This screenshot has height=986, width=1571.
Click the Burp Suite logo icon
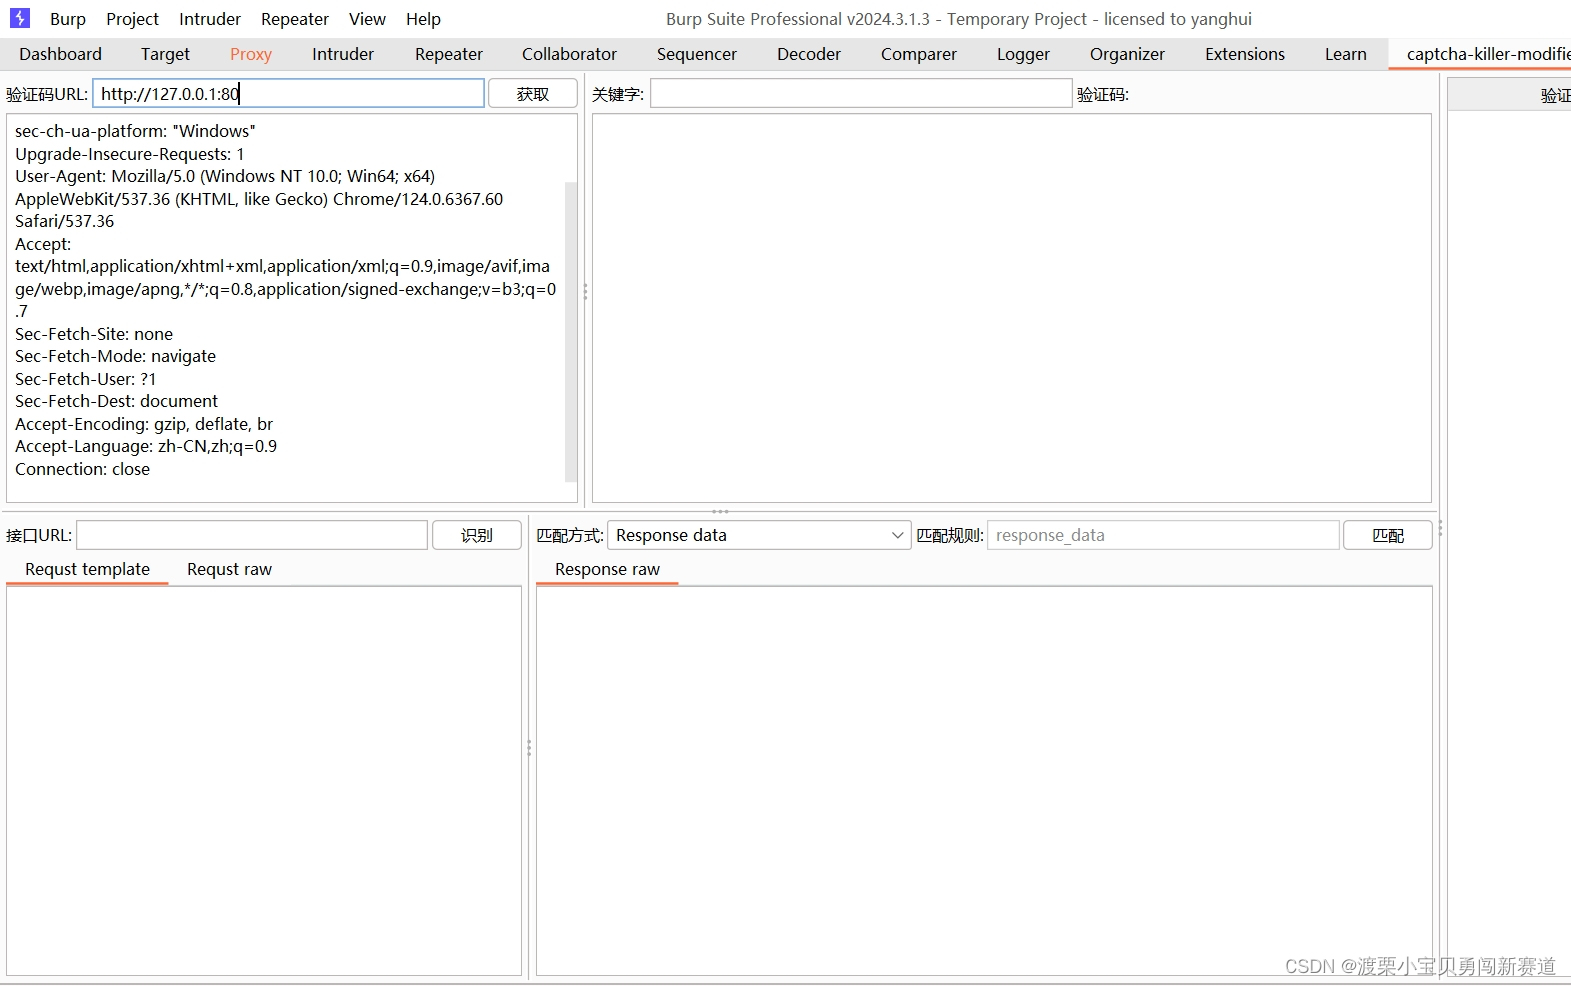(x=20, y=18)
